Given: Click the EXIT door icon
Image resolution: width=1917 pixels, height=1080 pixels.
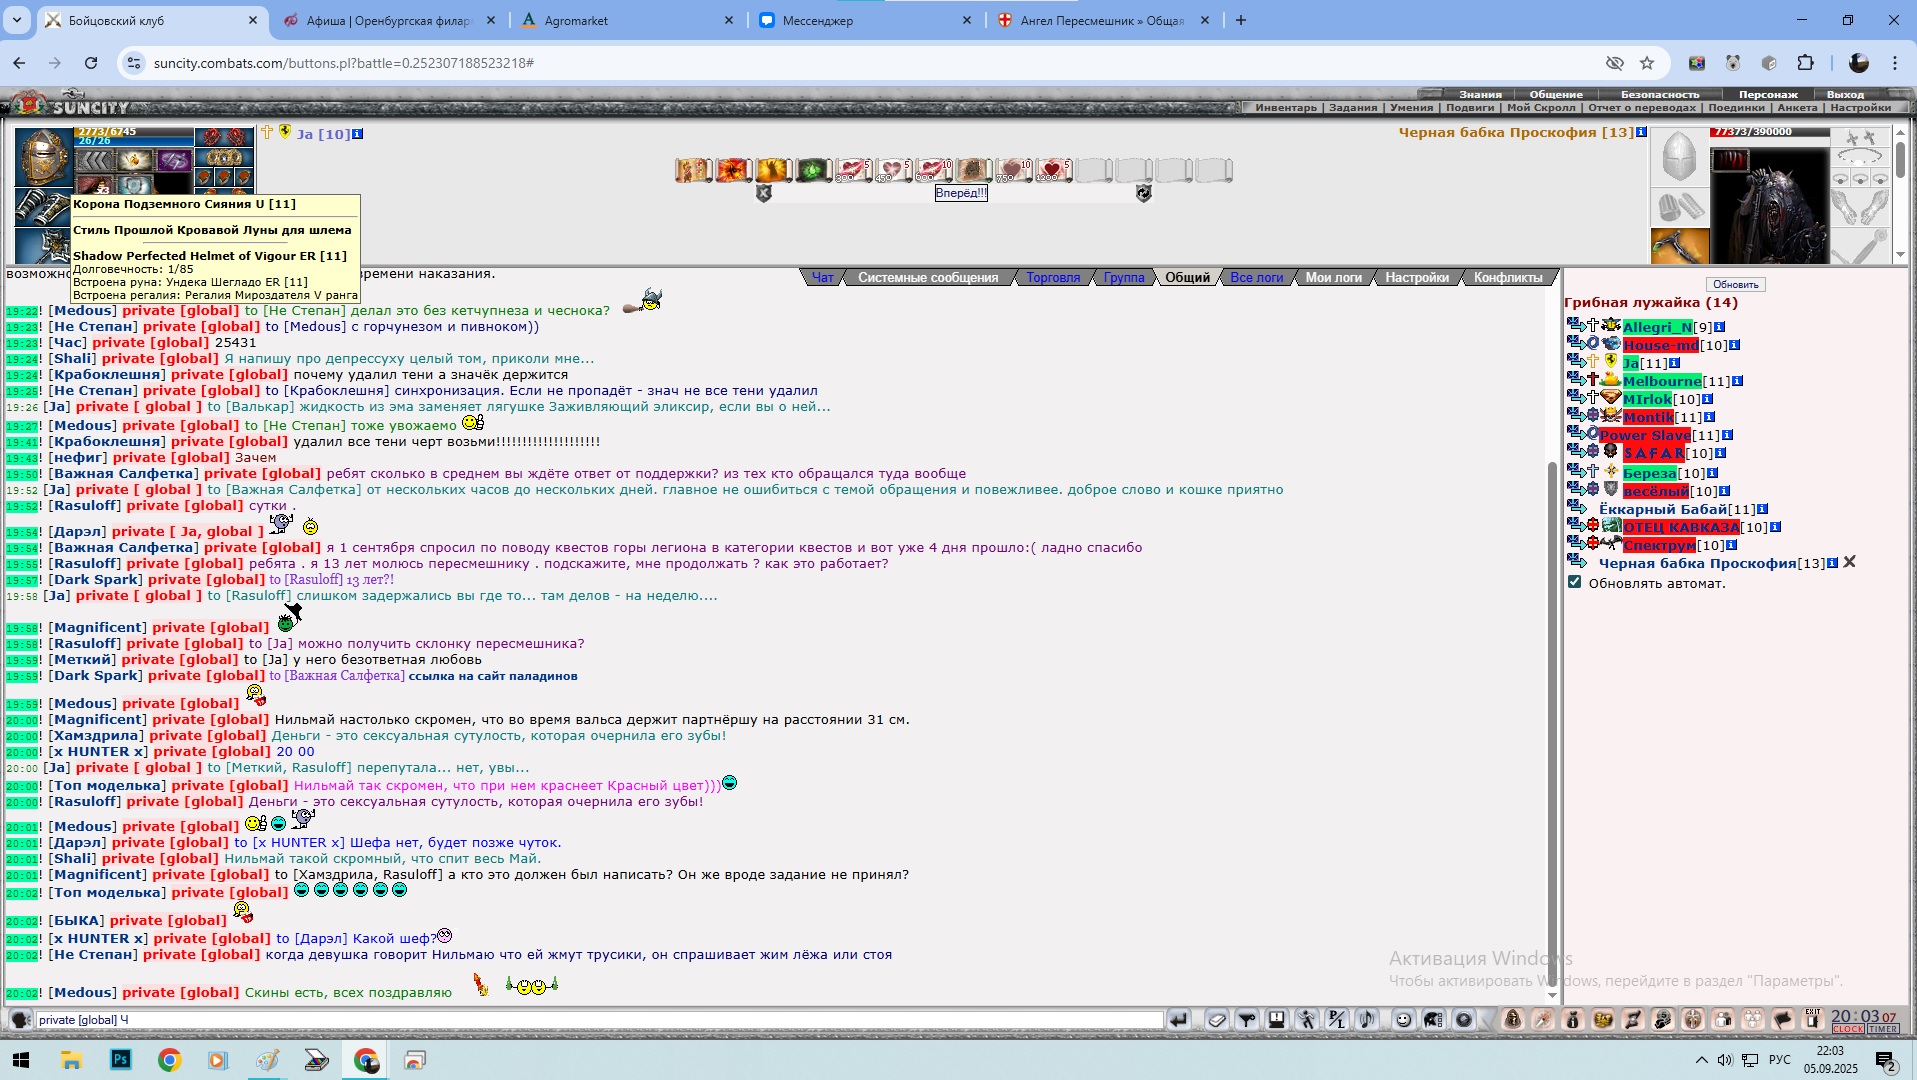Looking at the screenshot, I should tap(1812, 1019).
